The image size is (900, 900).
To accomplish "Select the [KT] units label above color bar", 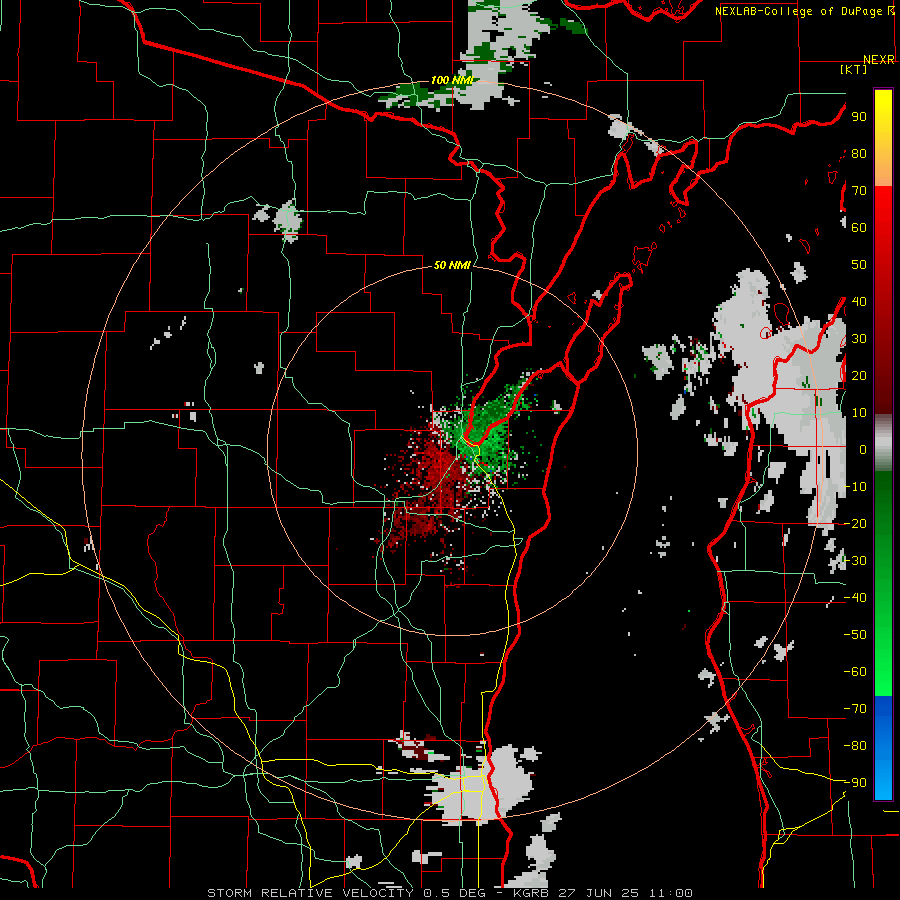I will coord(854,69).
